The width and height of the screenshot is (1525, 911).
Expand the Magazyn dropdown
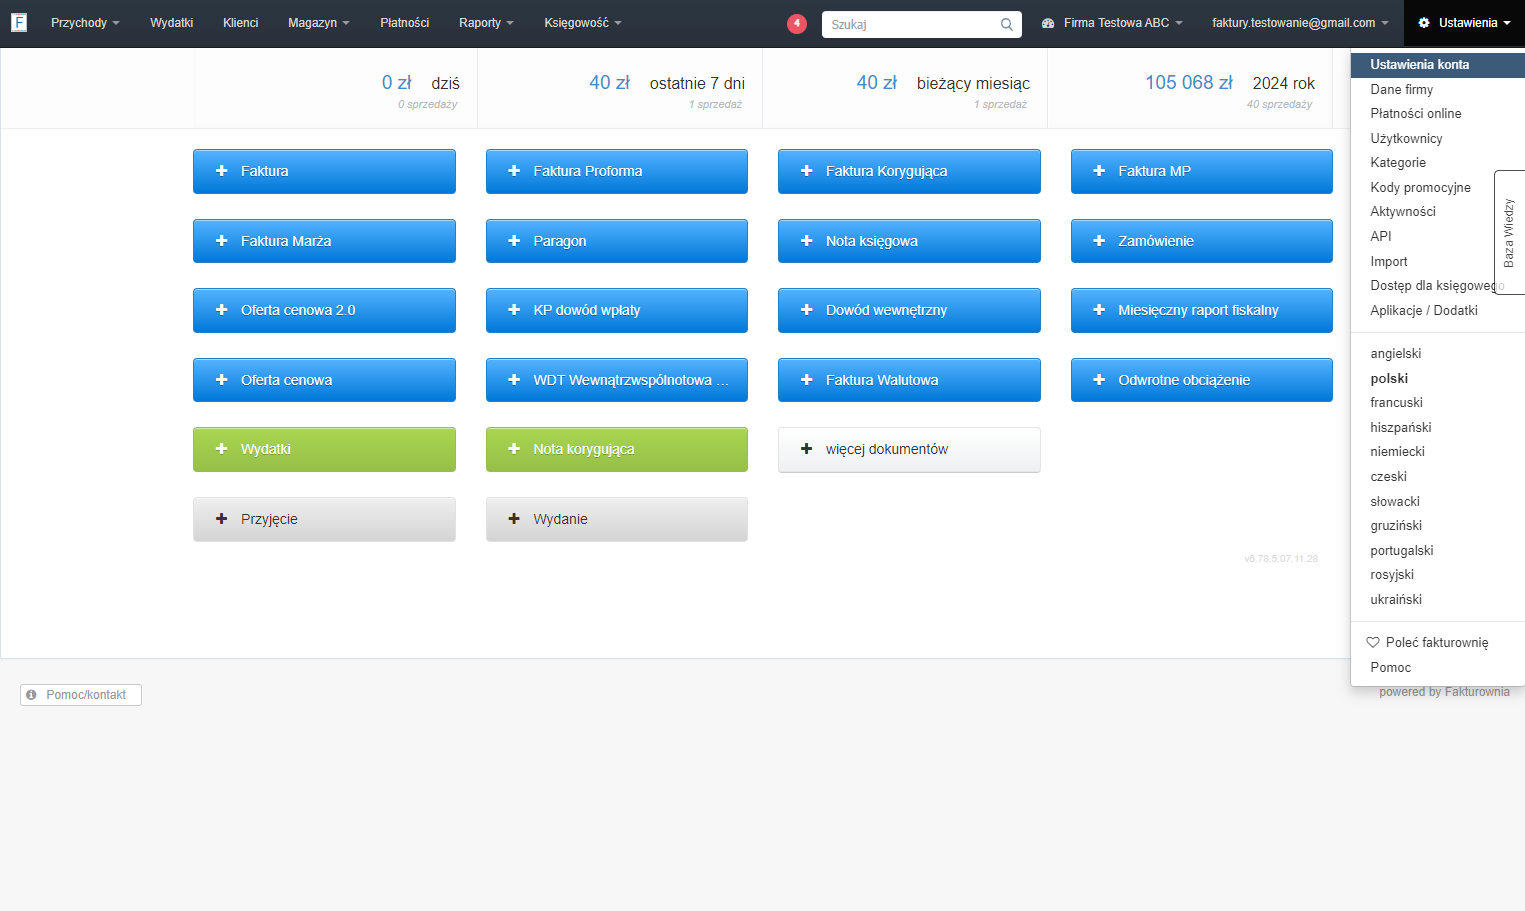tap(319, 23)
